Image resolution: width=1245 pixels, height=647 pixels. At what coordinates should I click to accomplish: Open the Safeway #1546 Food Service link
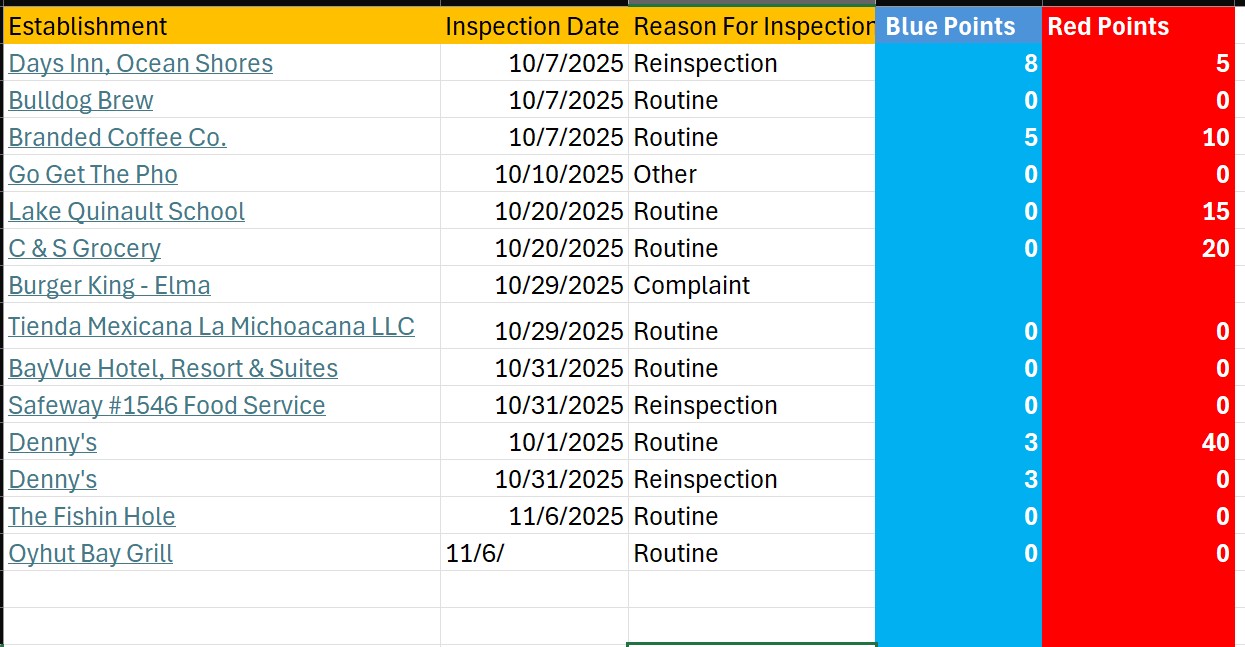pos(166,406)
